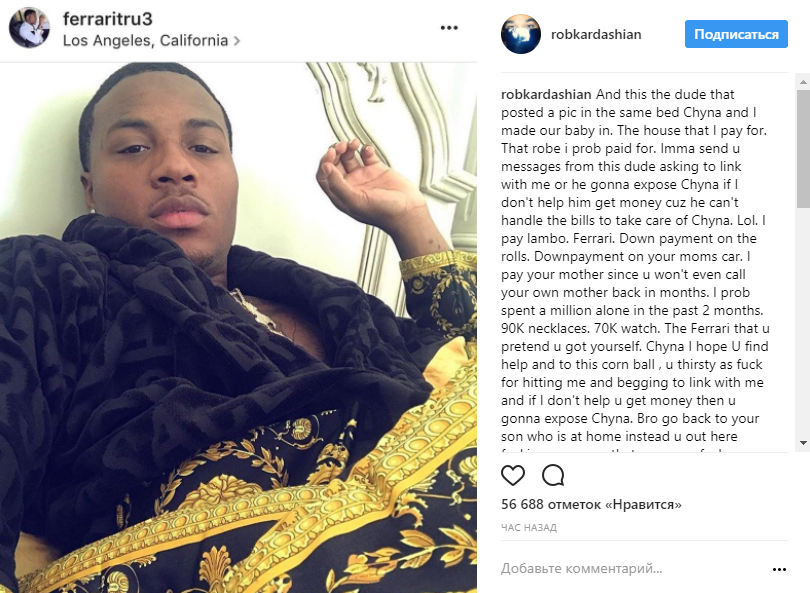The image size is (810, 593).
Task: Click the caption author name robkardashian
Action: pos(546,95)
